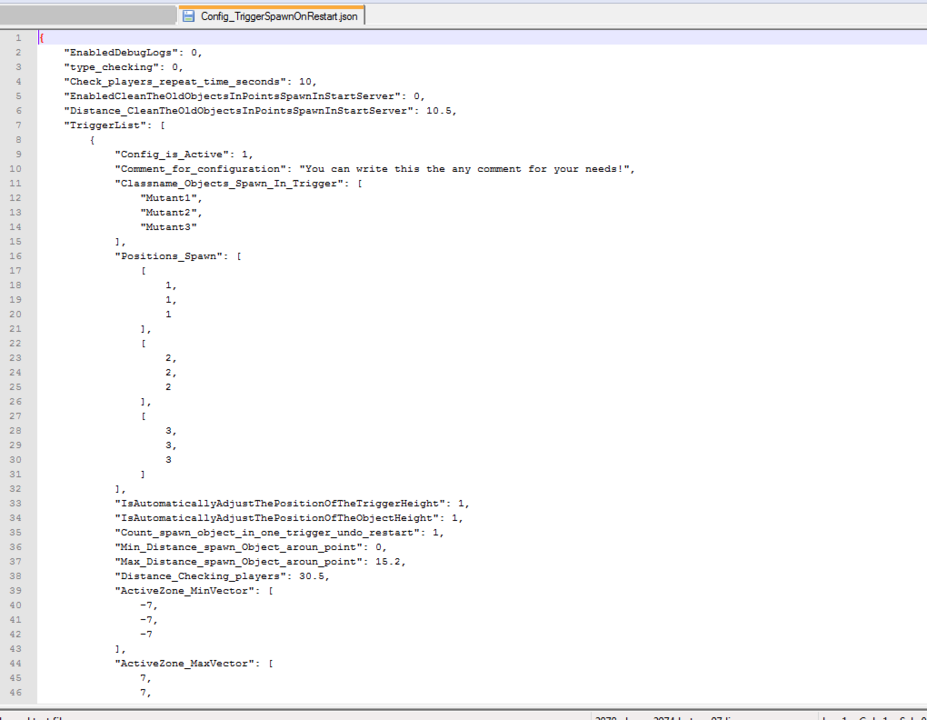Click "Classname_Objects_Spawn_In_Trigger" key
The width and height of the screenshot is (927, 720).
229,183
